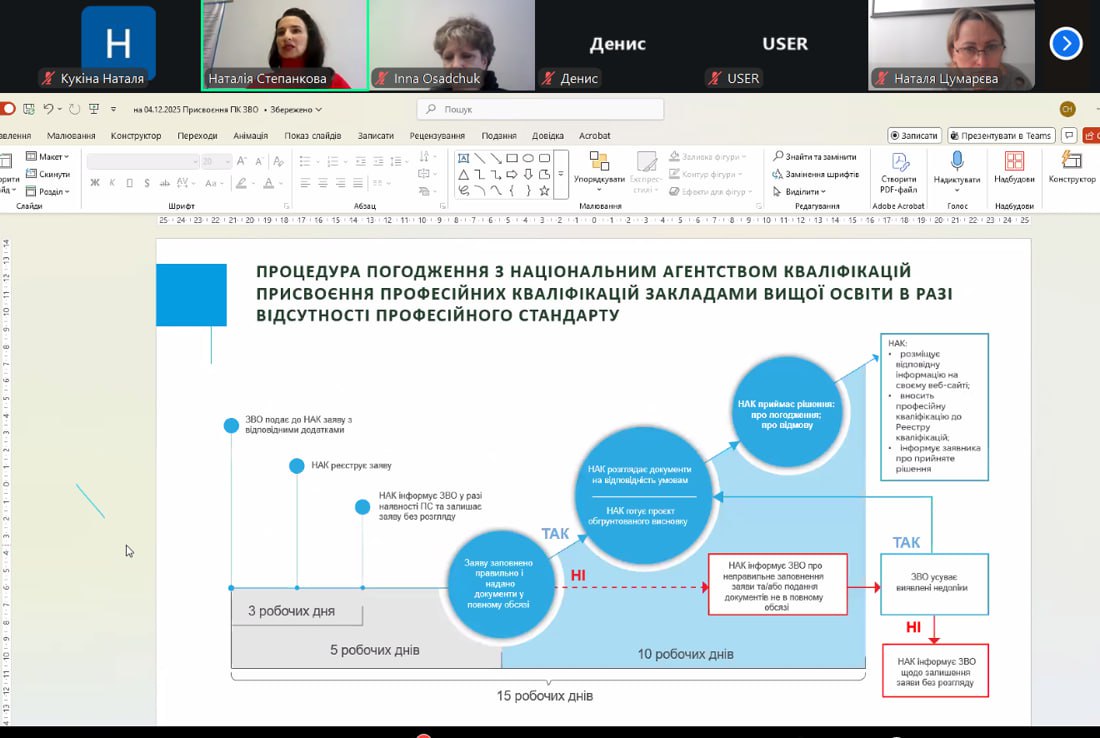This screenshot has height=738, width=1100.
Task: Select the Rectangle shape in gallery
Action: coord(512,159)
